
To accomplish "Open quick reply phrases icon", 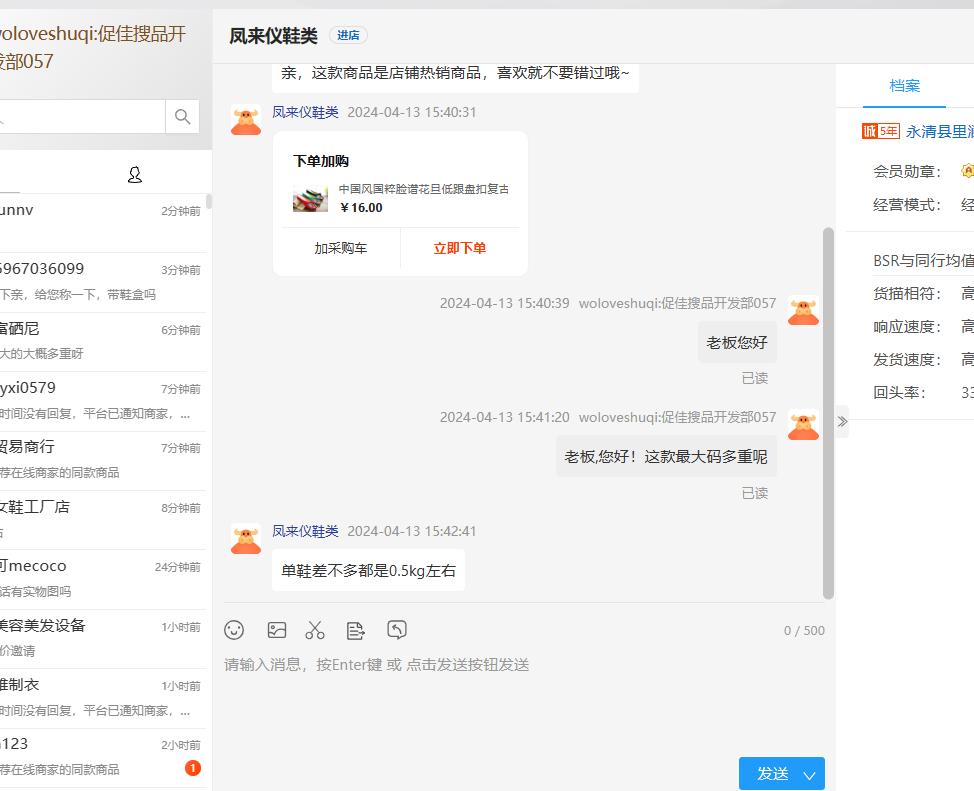I will 355,630.
